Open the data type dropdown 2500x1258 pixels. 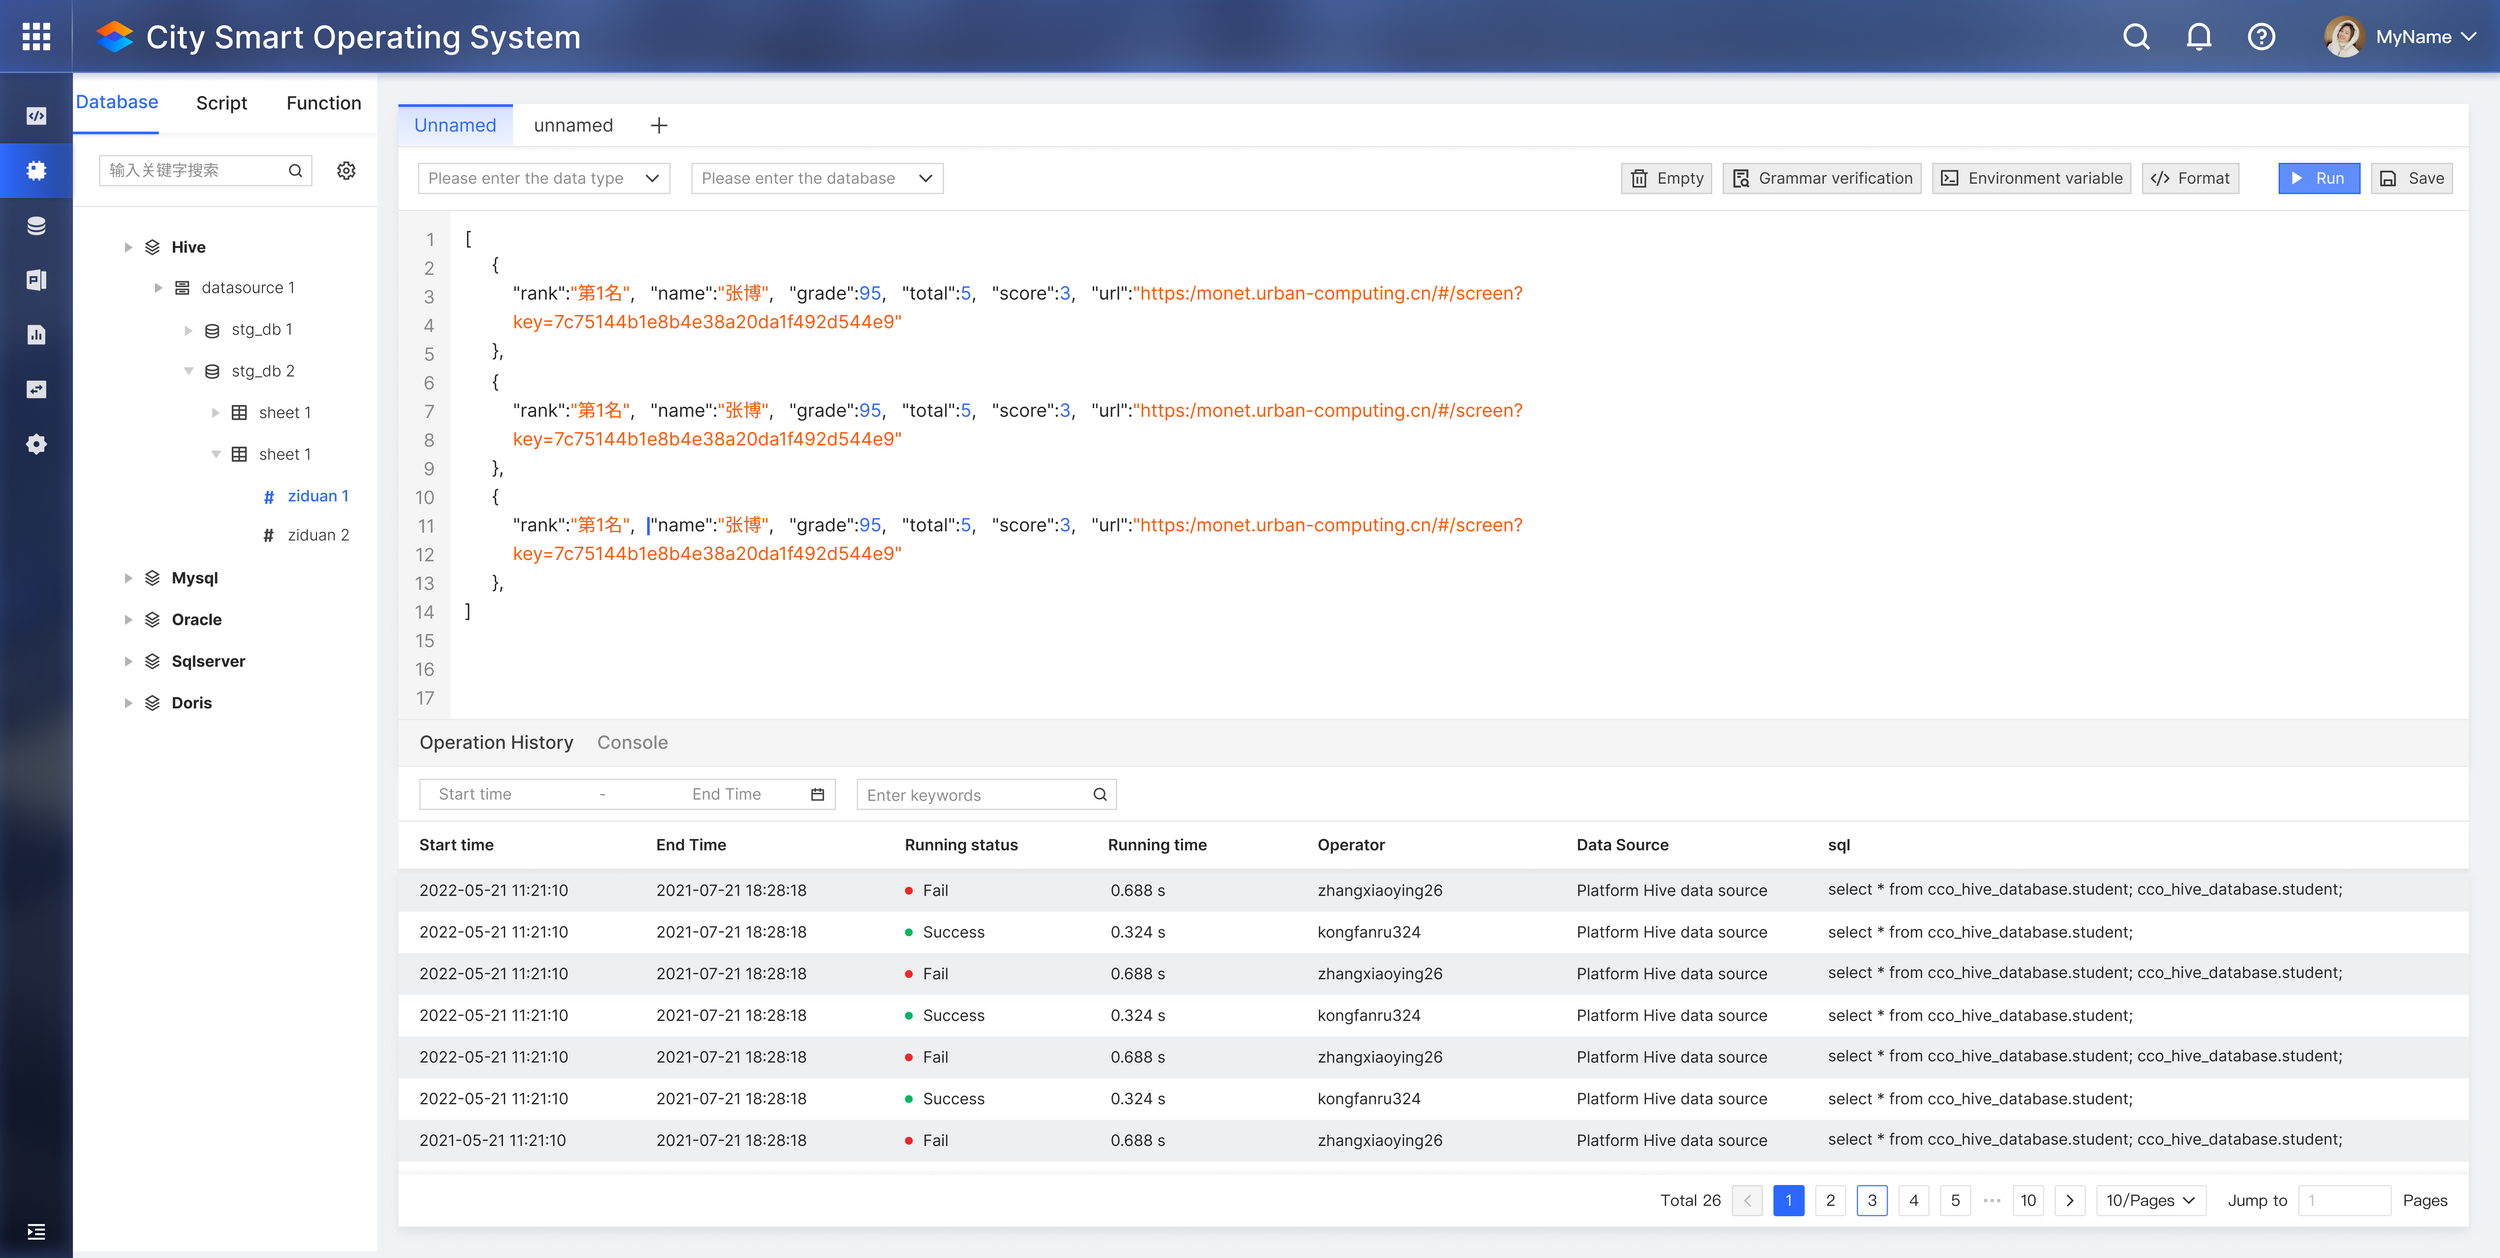tap(543, 178)
